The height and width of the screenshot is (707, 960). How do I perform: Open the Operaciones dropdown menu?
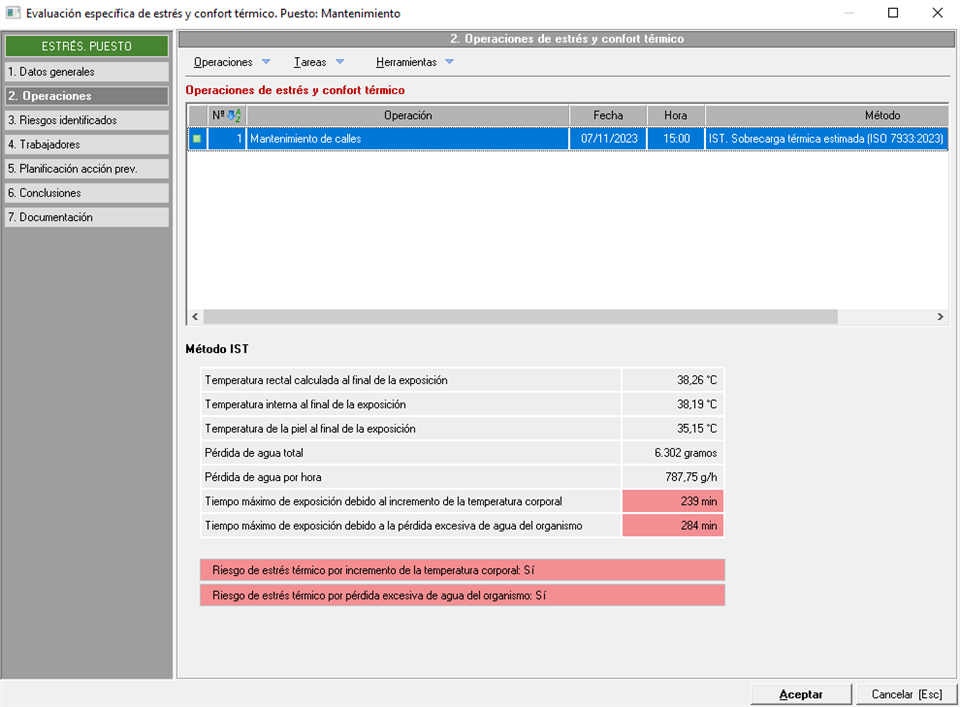point(231,62)
